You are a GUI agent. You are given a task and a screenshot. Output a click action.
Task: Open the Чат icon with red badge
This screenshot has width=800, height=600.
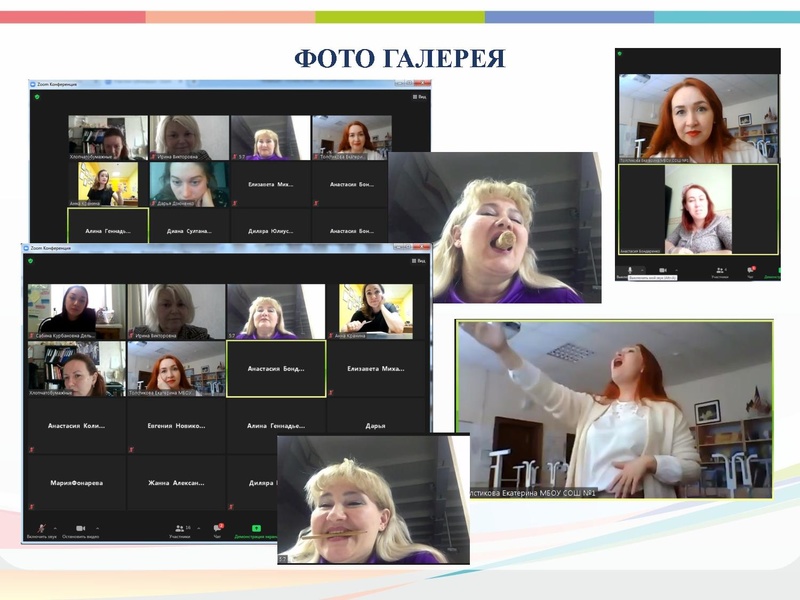pyautogui.click(x=218, y=526)
